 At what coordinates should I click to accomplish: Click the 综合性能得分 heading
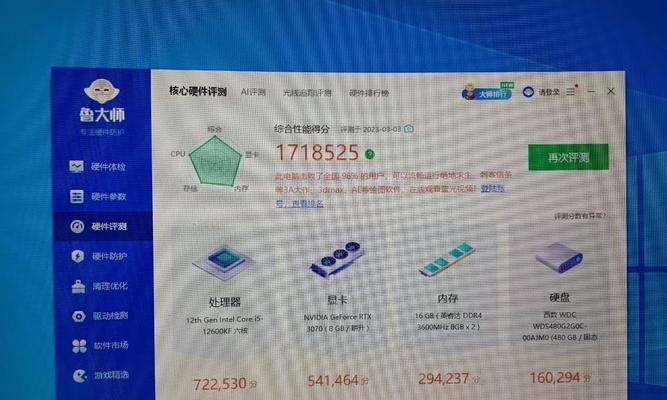(x=302, y=129)
